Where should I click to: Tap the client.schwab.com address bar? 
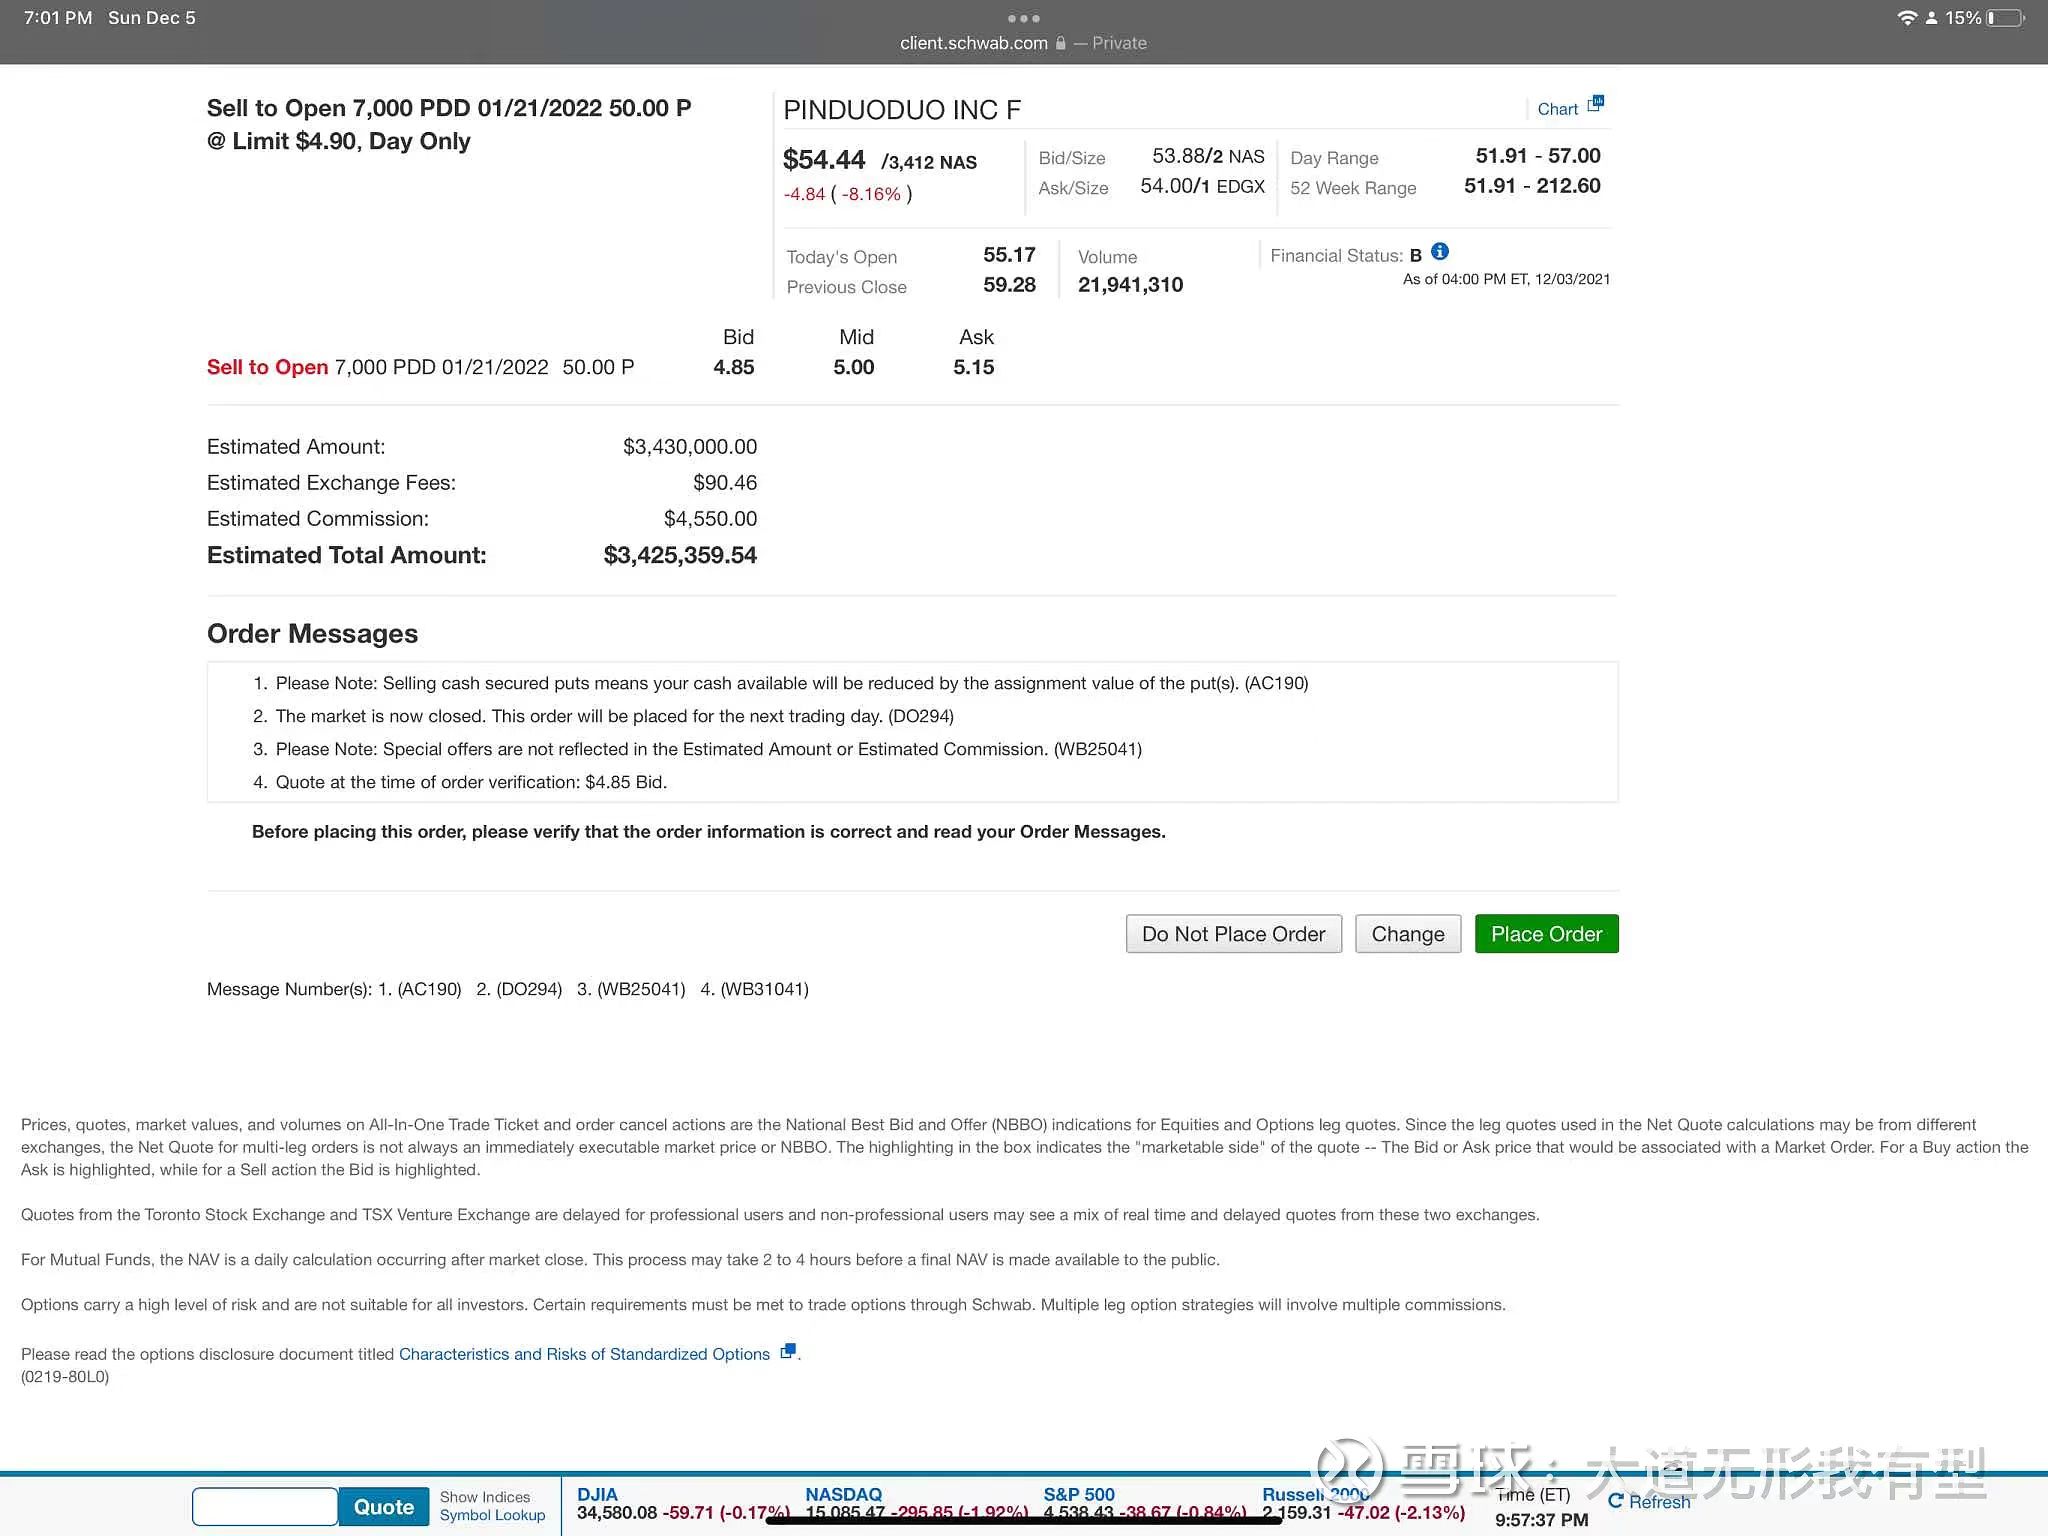pyautogui.click(x=1023, y=43)
